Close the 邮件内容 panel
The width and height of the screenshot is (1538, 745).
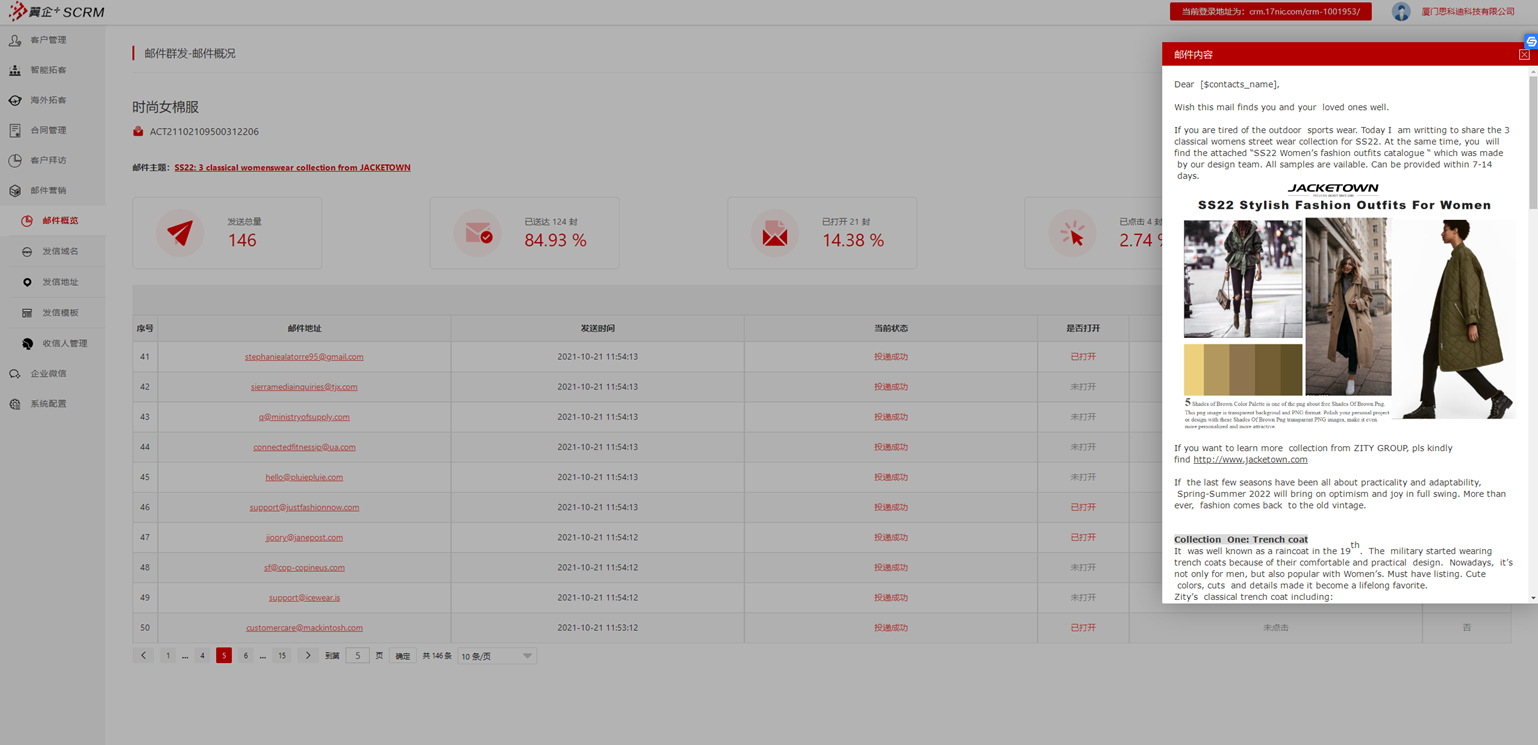[1524, 54]
